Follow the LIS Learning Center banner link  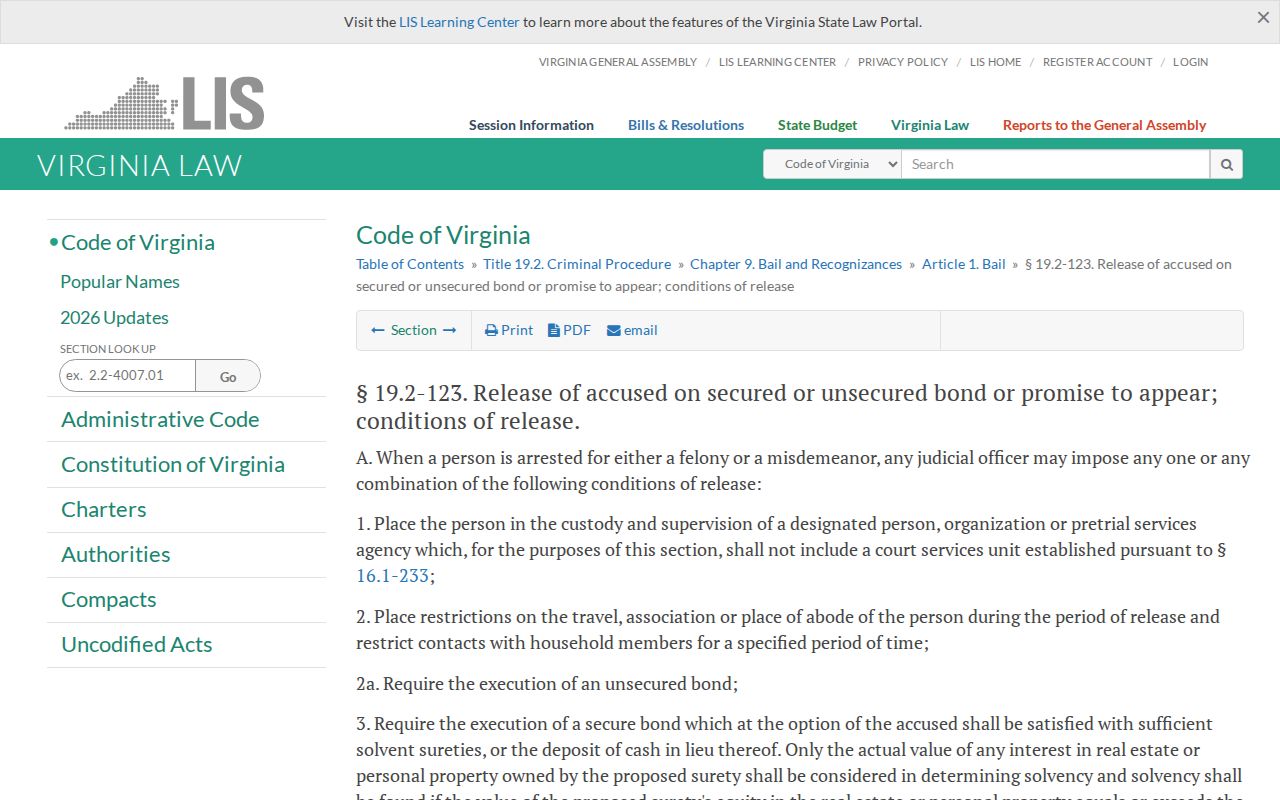click(459, 22)
